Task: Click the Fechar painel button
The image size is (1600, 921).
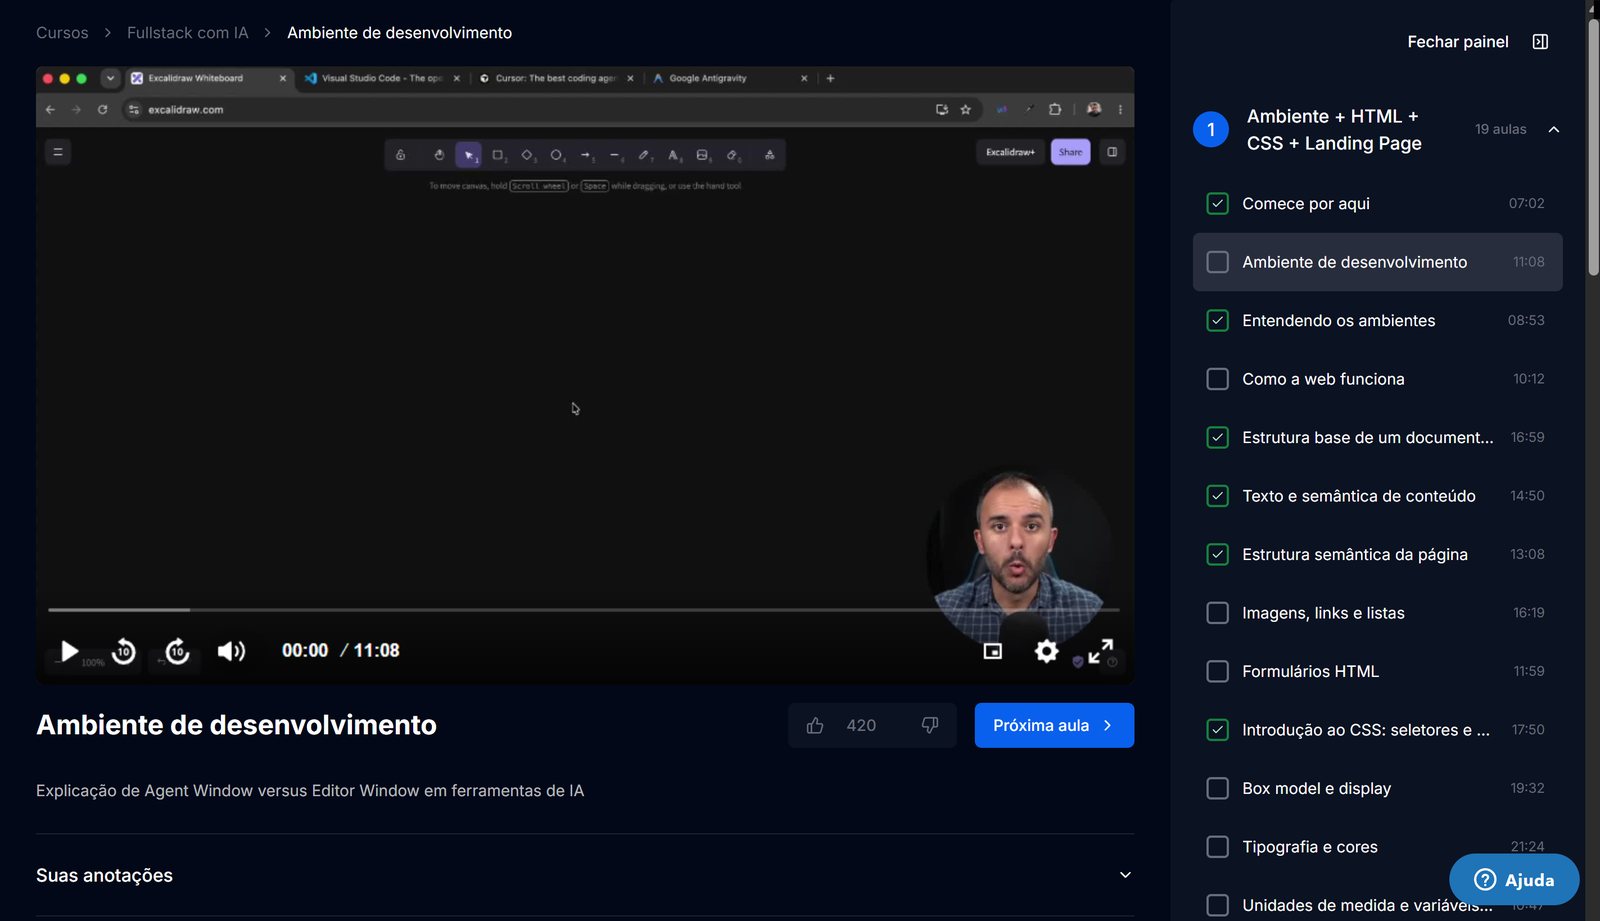Action: [x=1457, y=42]
